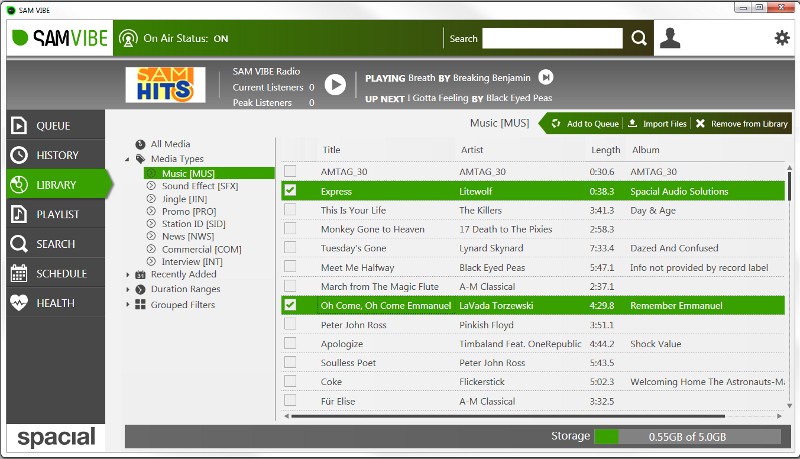Collapse the Media Types tree node
800x459 pixels.
(127, 160)
